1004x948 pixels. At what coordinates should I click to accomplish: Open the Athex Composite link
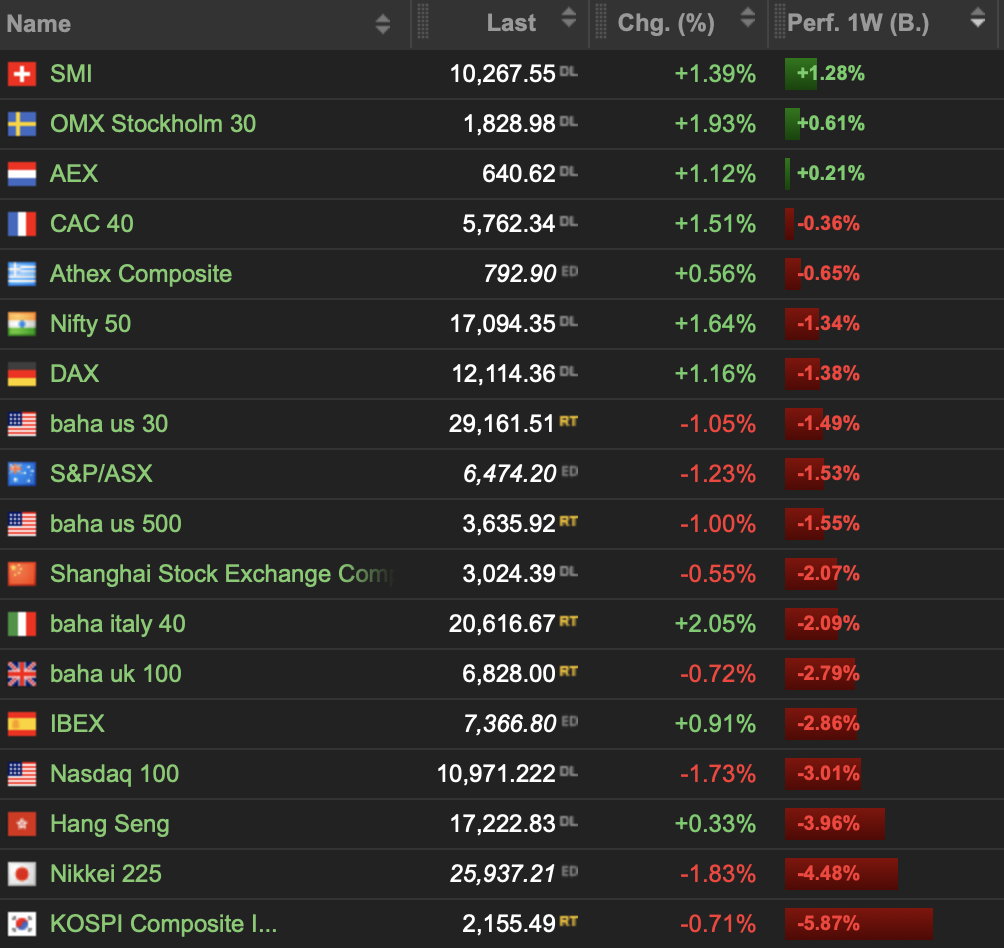[x=141, y=274]
